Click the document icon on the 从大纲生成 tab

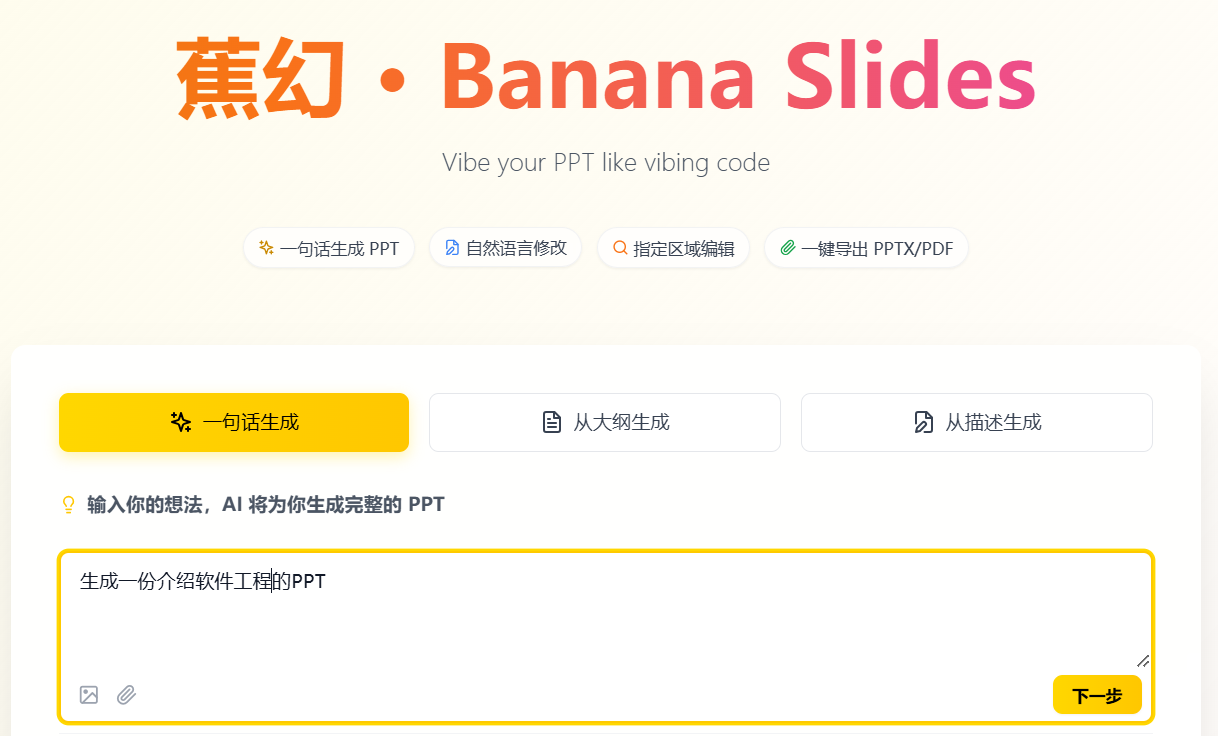551,423
